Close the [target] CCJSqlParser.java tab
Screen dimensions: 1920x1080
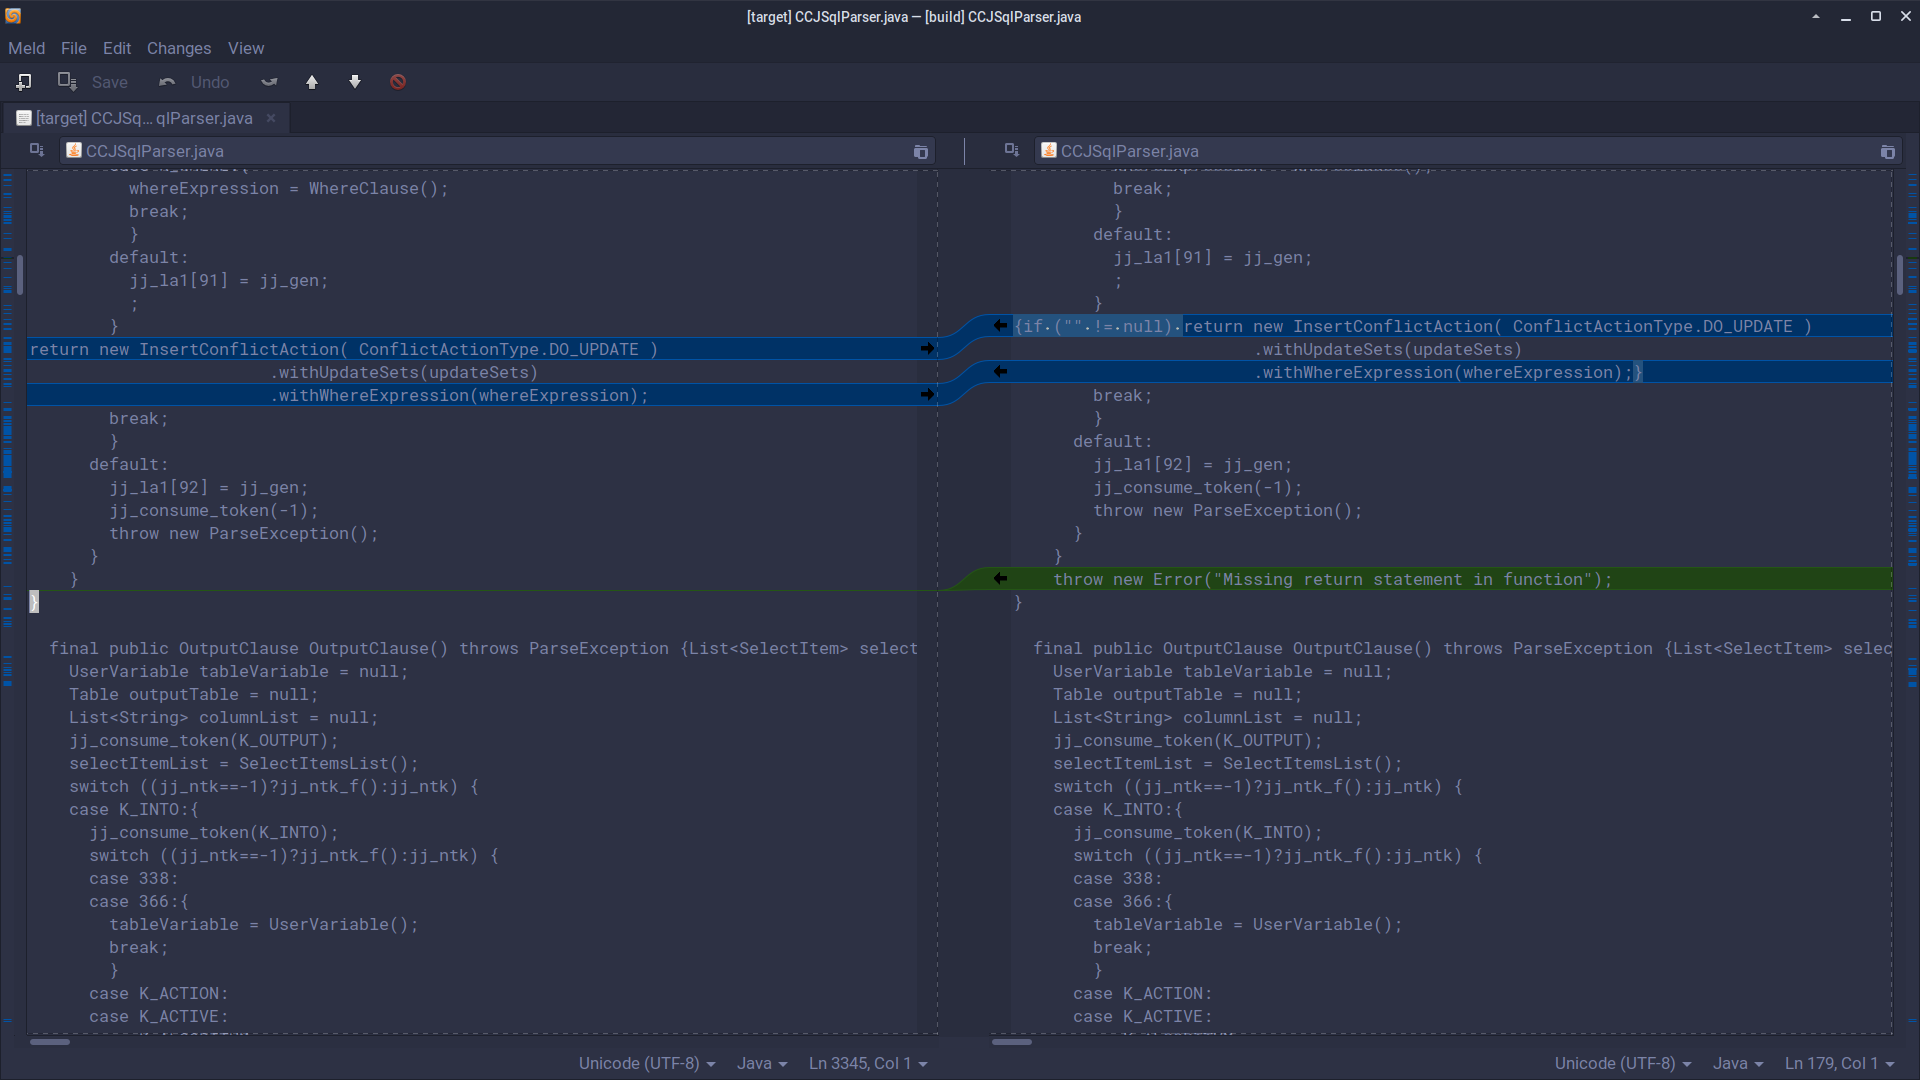pyautogui.click(x=271, y=118)
